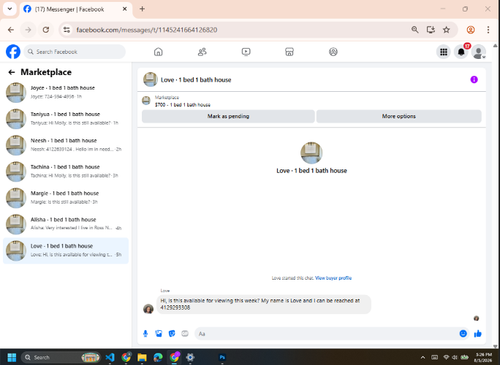The image size is (500, 365).
Task: Open Tachina - 1 bed 1 bath house chat
Action: click(x=66, y=171)
